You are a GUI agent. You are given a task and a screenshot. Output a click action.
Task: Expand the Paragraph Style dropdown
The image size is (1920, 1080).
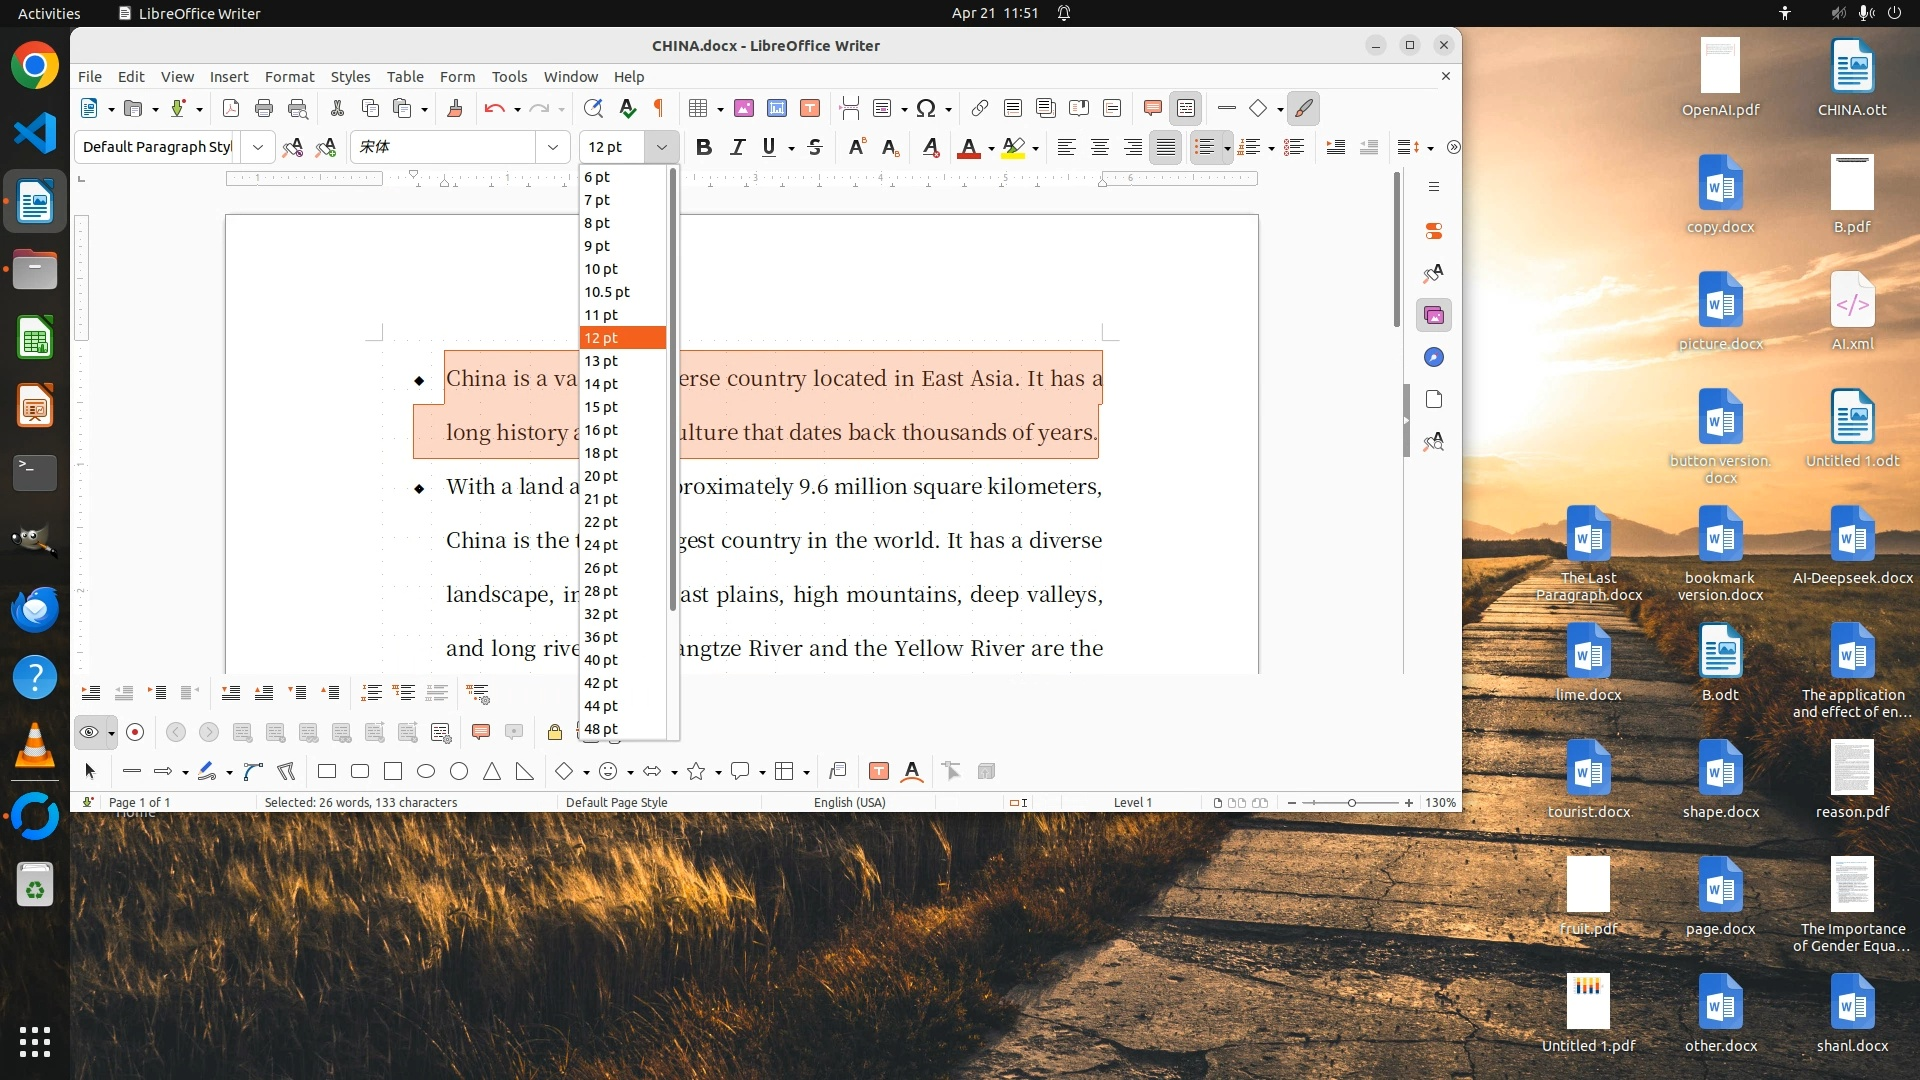pos(258,147)
